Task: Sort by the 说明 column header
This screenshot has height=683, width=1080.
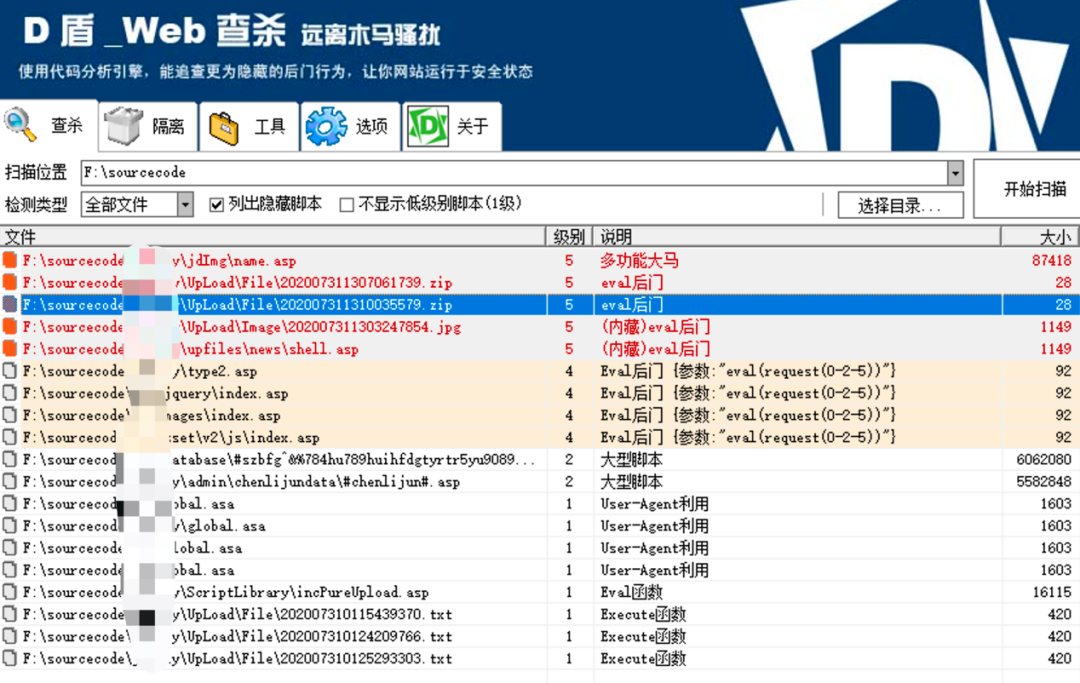Action: coord(797,237)
